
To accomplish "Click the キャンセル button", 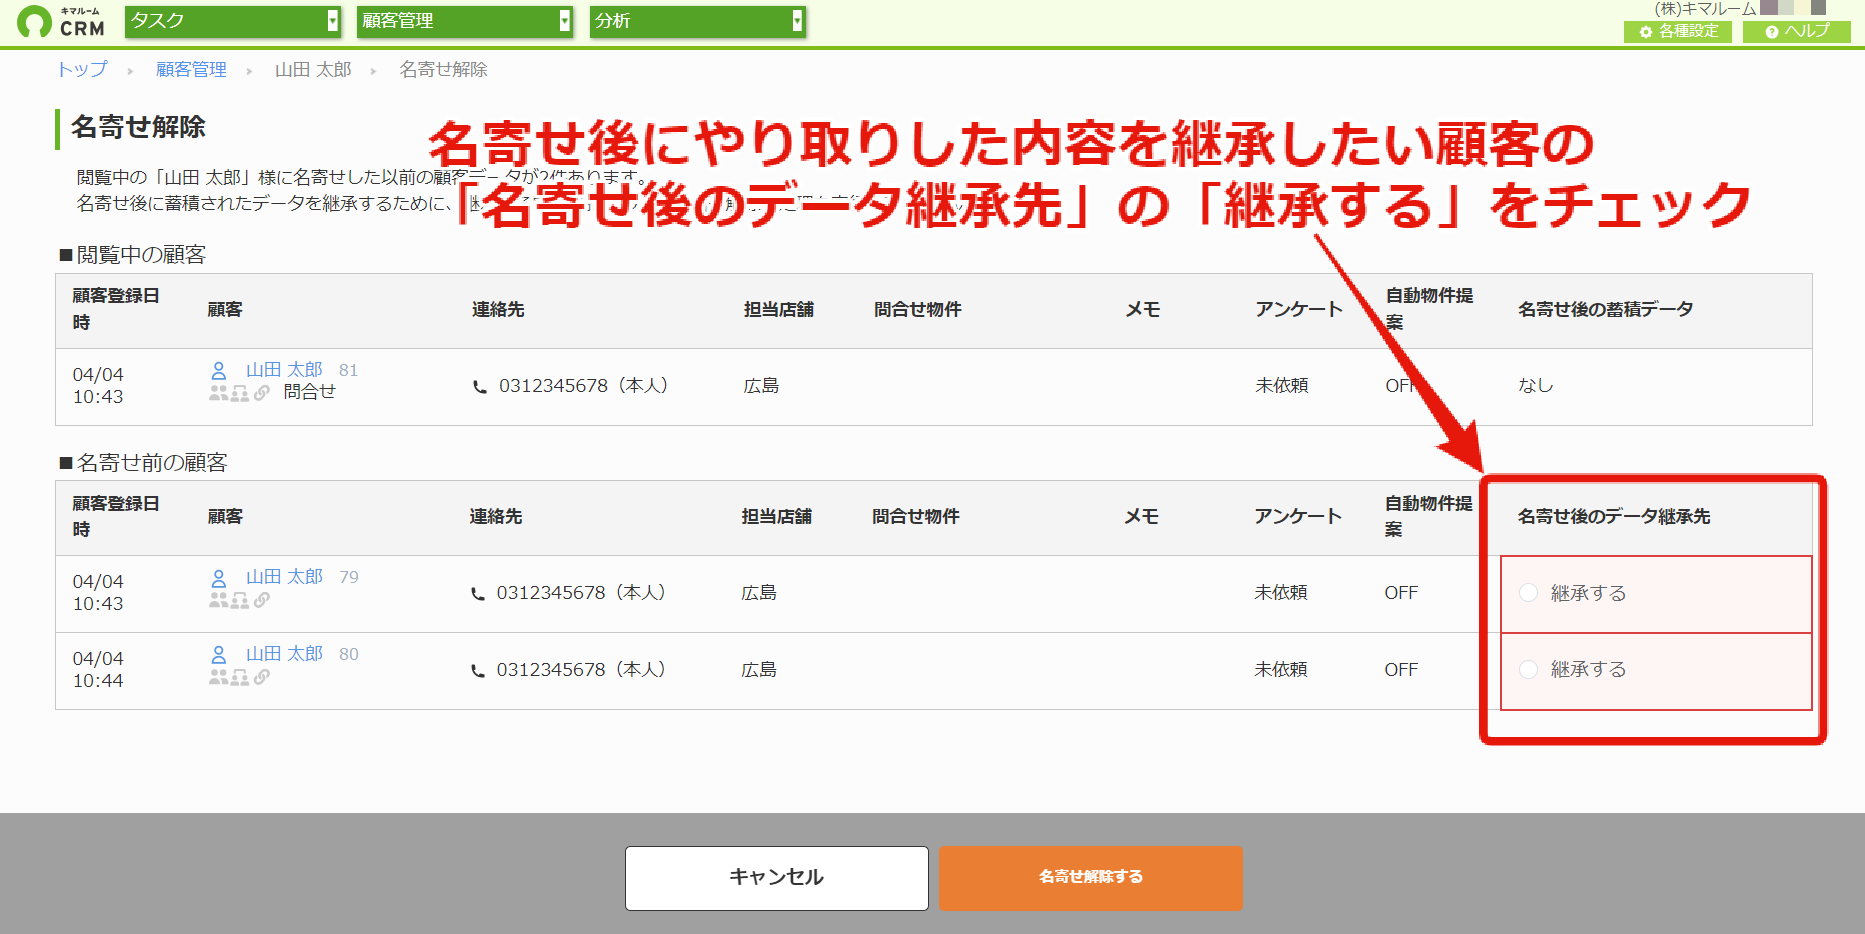I will pyautogui.click(x=777, y=878).
